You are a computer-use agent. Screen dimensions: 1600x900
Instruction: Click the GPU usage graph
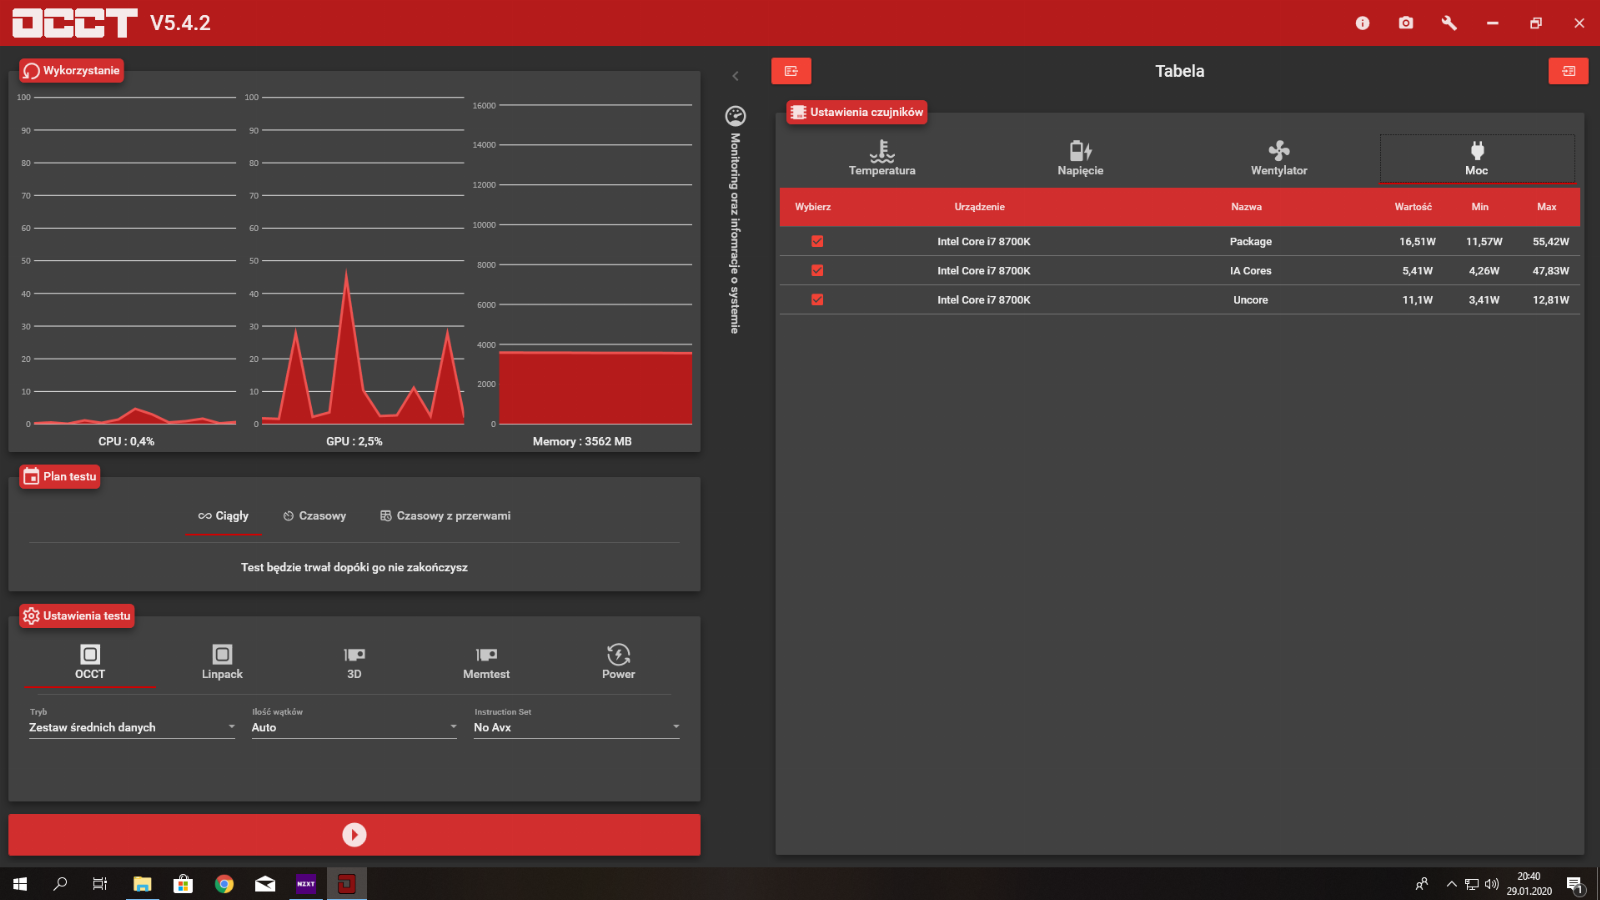[x=363, y=260]
